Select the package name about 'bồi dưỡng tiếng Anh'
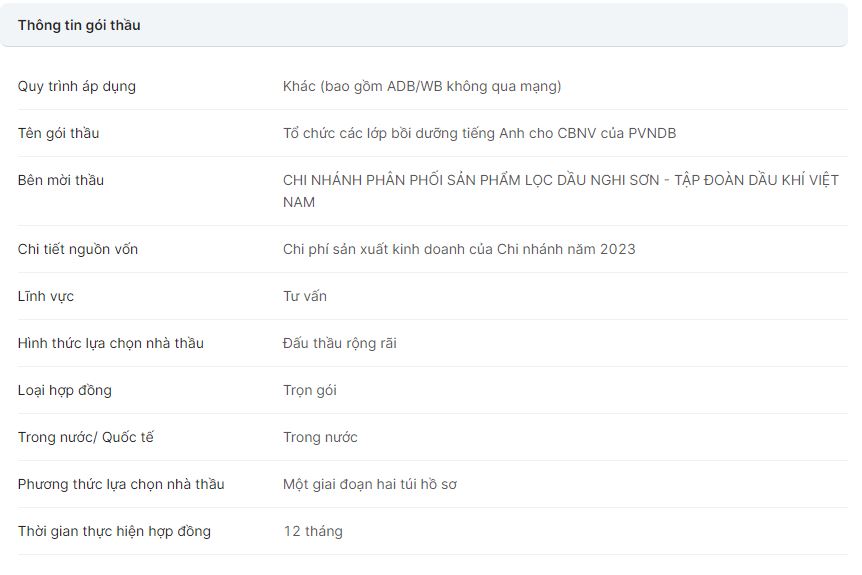Image resolution: width=862 pixels, height=575 pixels. (x=479, y=133)
